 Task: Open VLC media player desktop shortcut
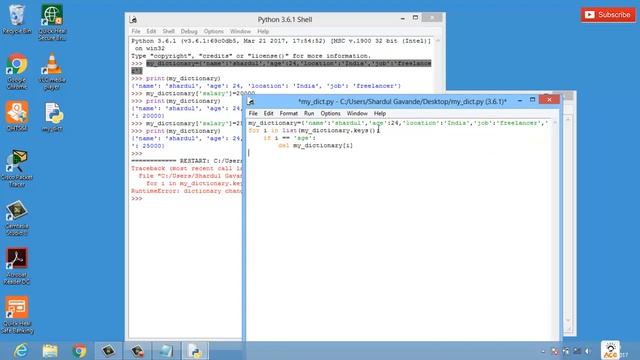click(52, 71)
